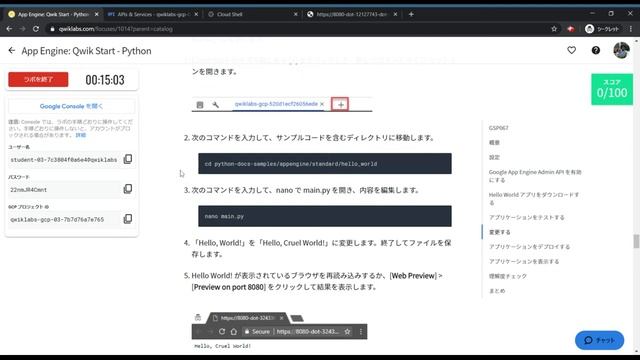Go back with the lab page arrow
This screenshot has height=360, width=640.
click(11, 51)
